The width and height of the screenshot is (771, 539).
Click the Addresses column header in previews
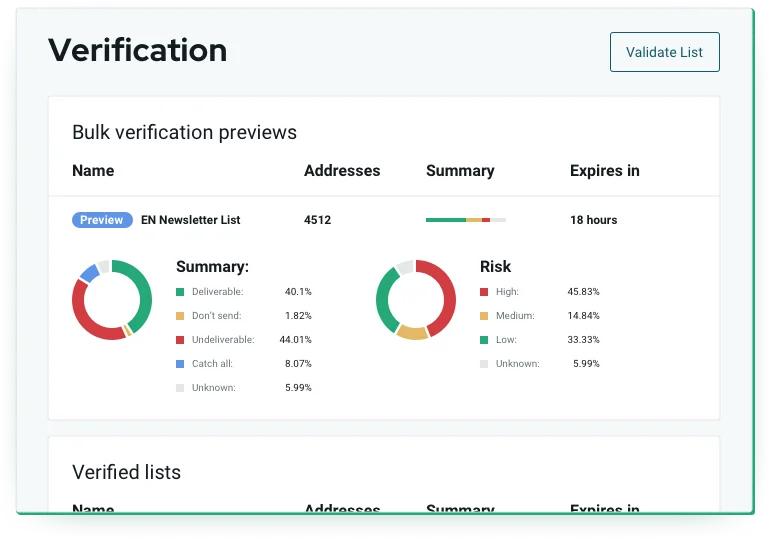click(342, 171)
